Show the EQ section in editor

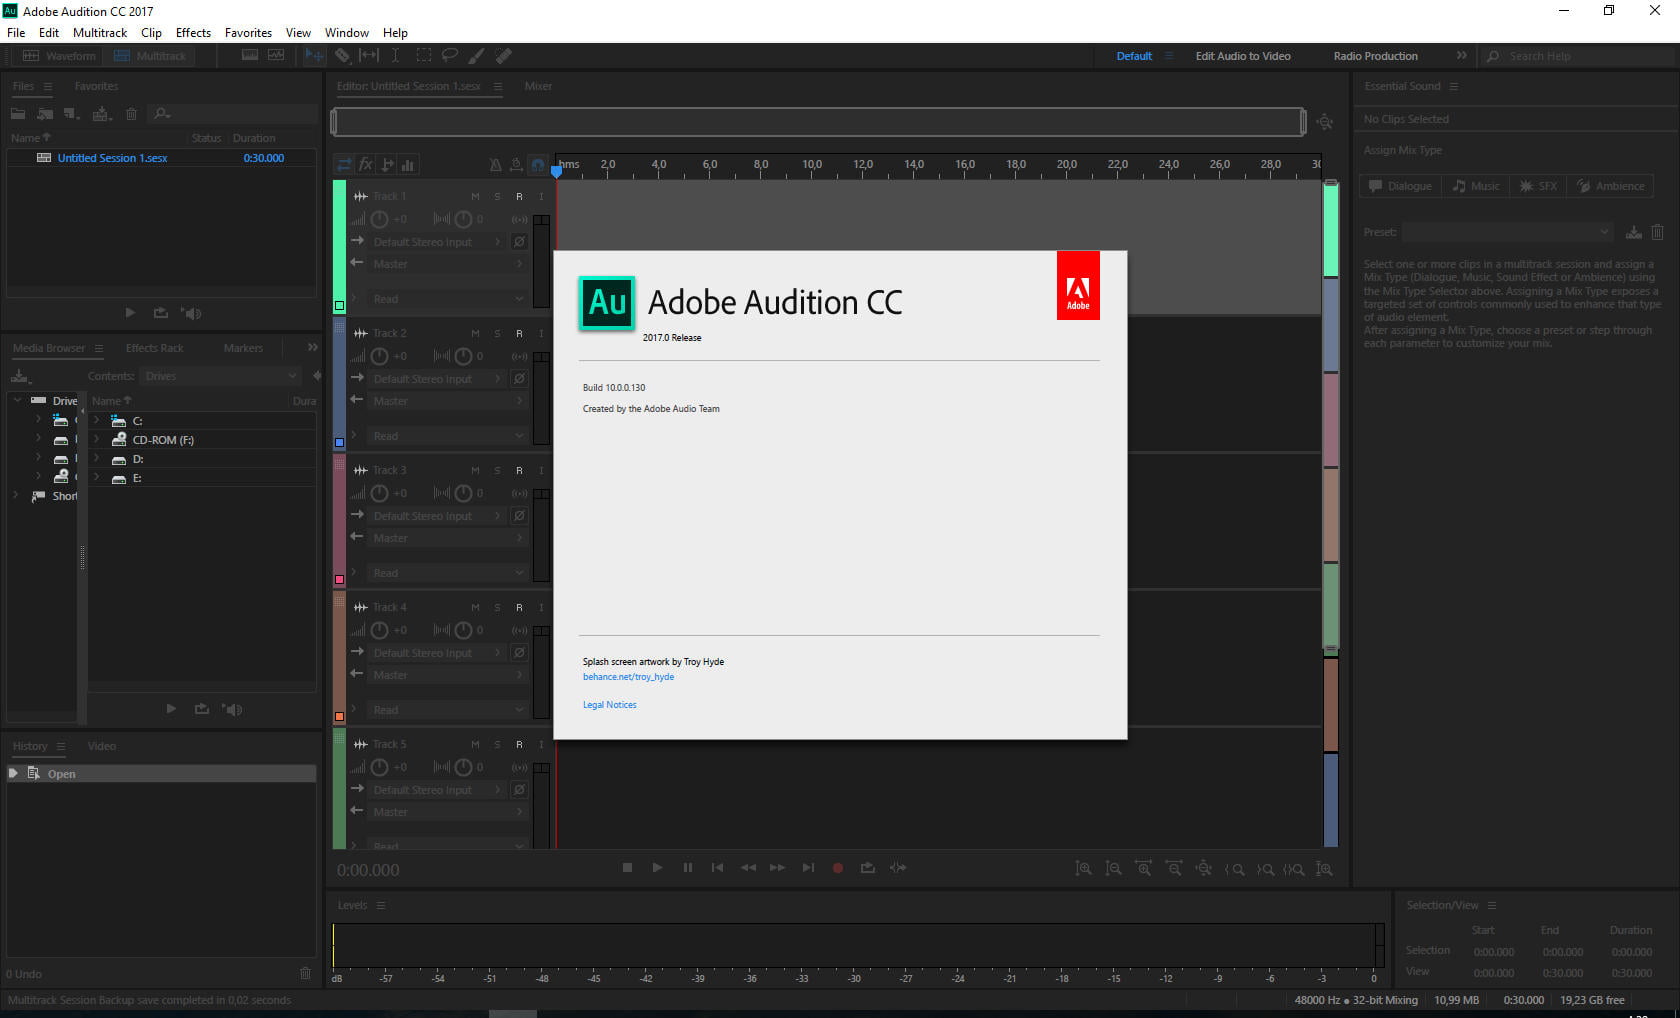pyautogui.click(x=408, y=164)
